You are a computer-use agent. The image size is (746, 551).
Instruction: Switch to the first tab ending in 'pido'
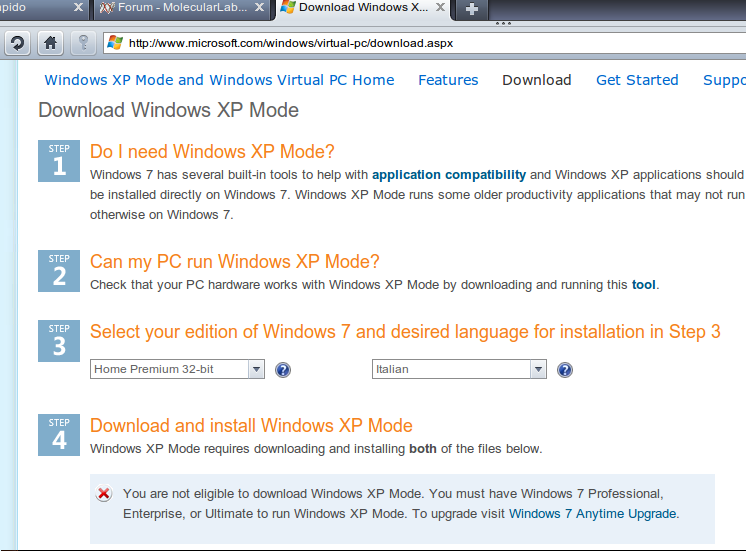tap(43, 8)
